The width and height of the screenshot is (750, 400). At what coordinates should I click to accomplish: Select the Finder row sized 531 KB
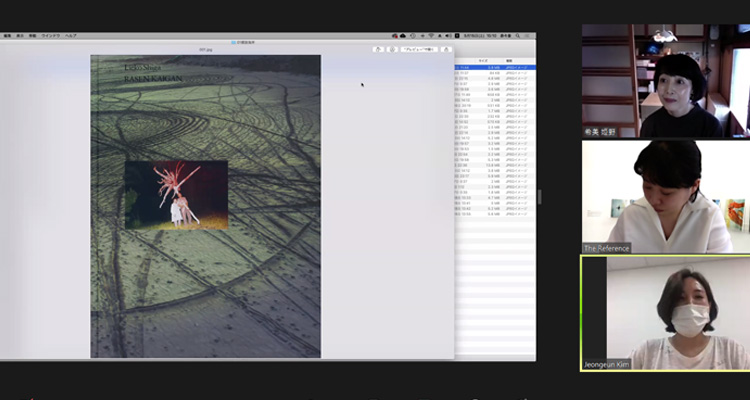click(x=495, y=105)
